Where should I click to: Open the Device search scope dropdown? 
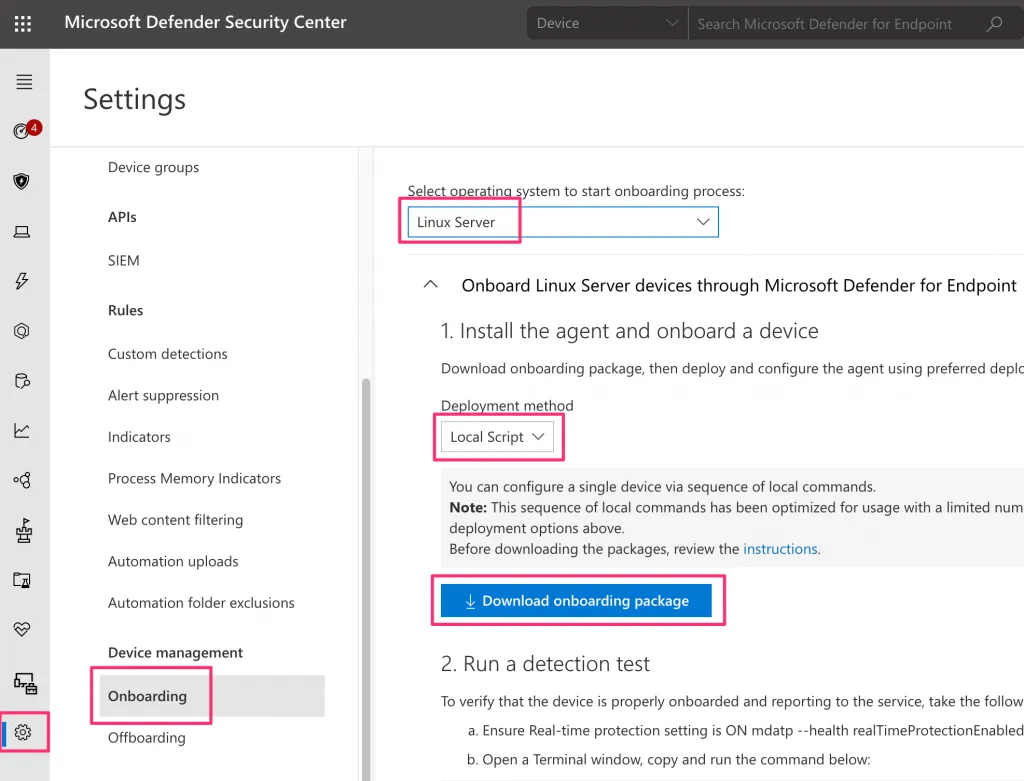pyautogui.click(x=607, y=24)
